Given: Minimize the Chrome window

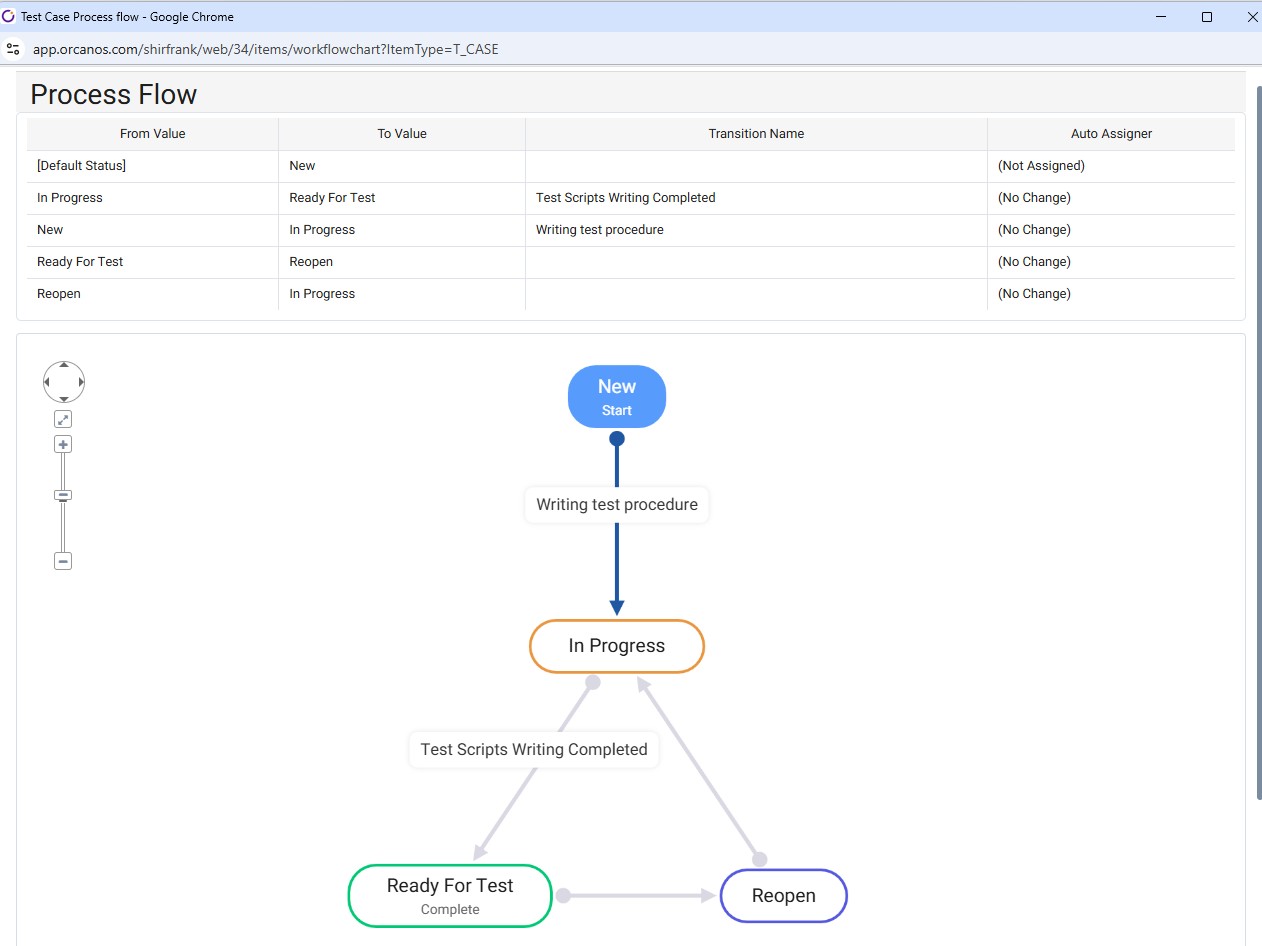Looking at the screenshot, I should (x=1162, y=16).
